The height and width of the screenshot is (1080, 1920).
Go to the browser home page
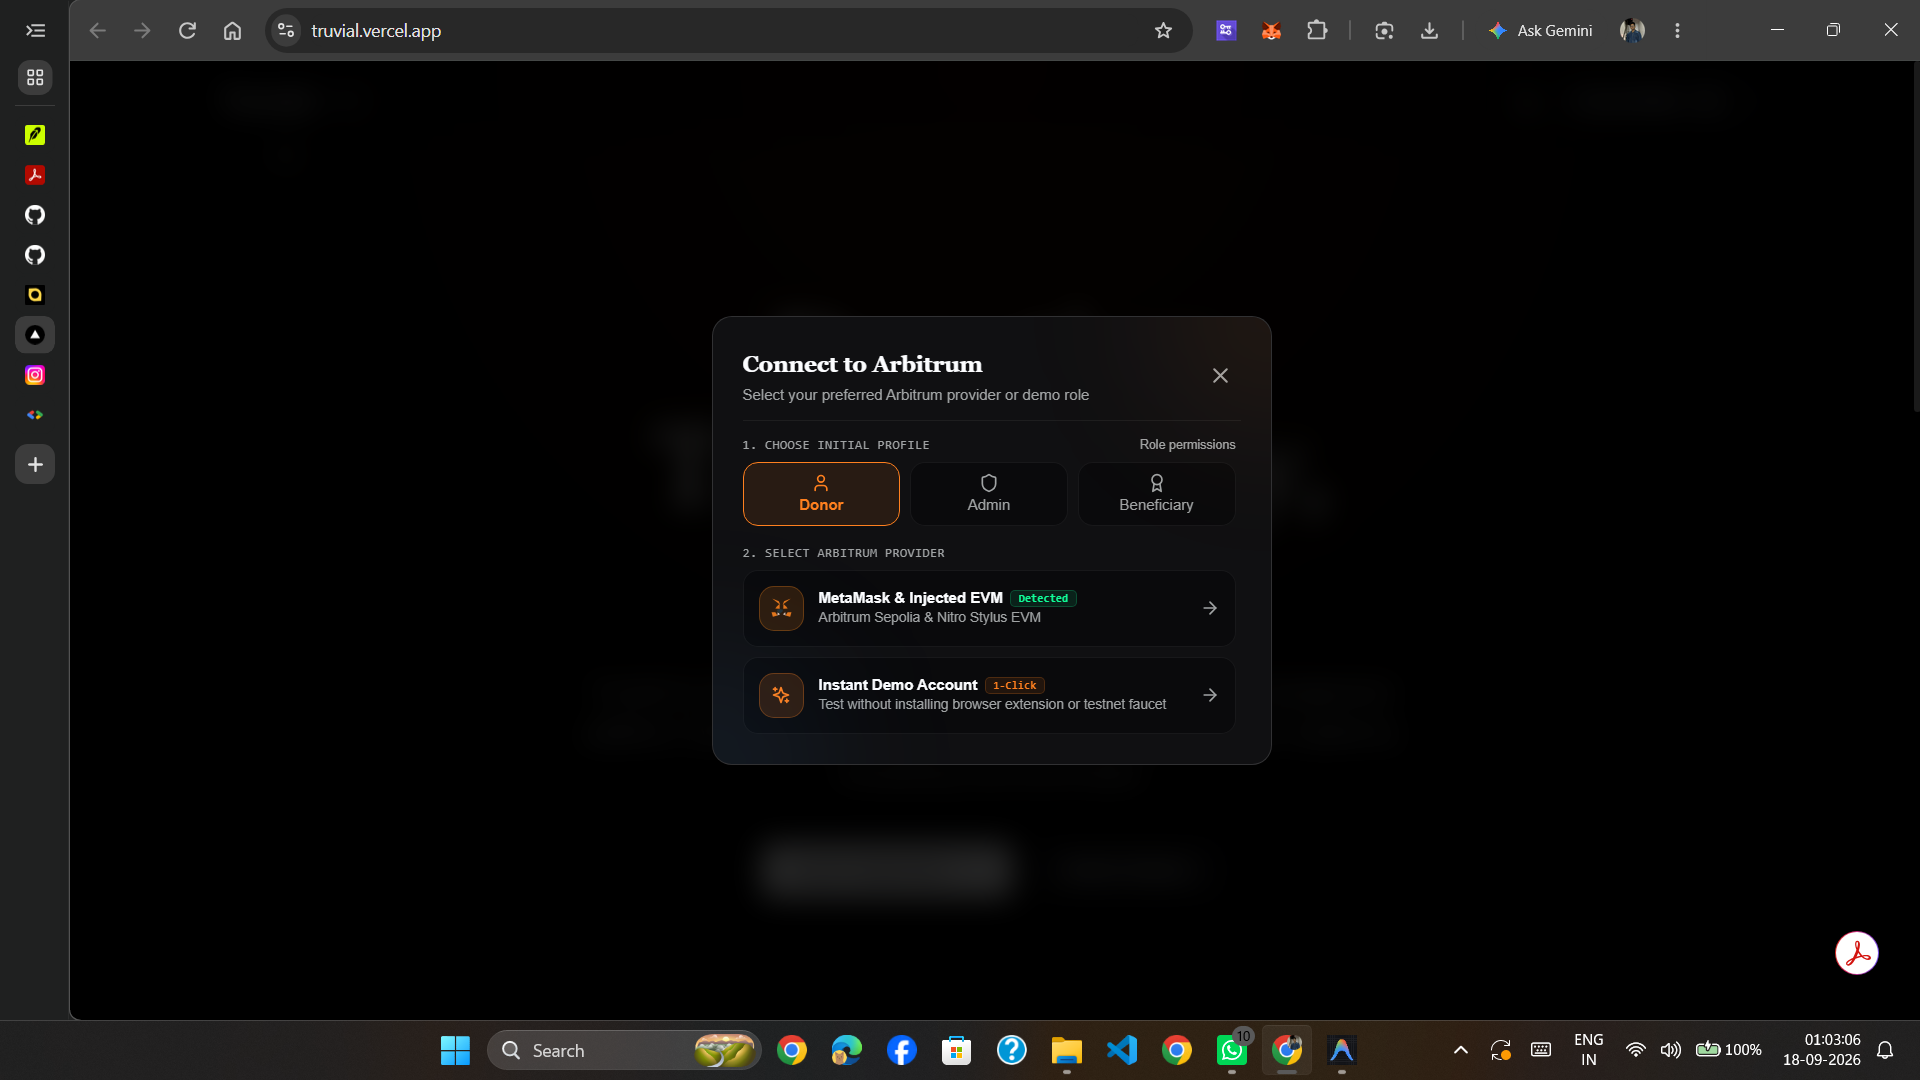232,31
